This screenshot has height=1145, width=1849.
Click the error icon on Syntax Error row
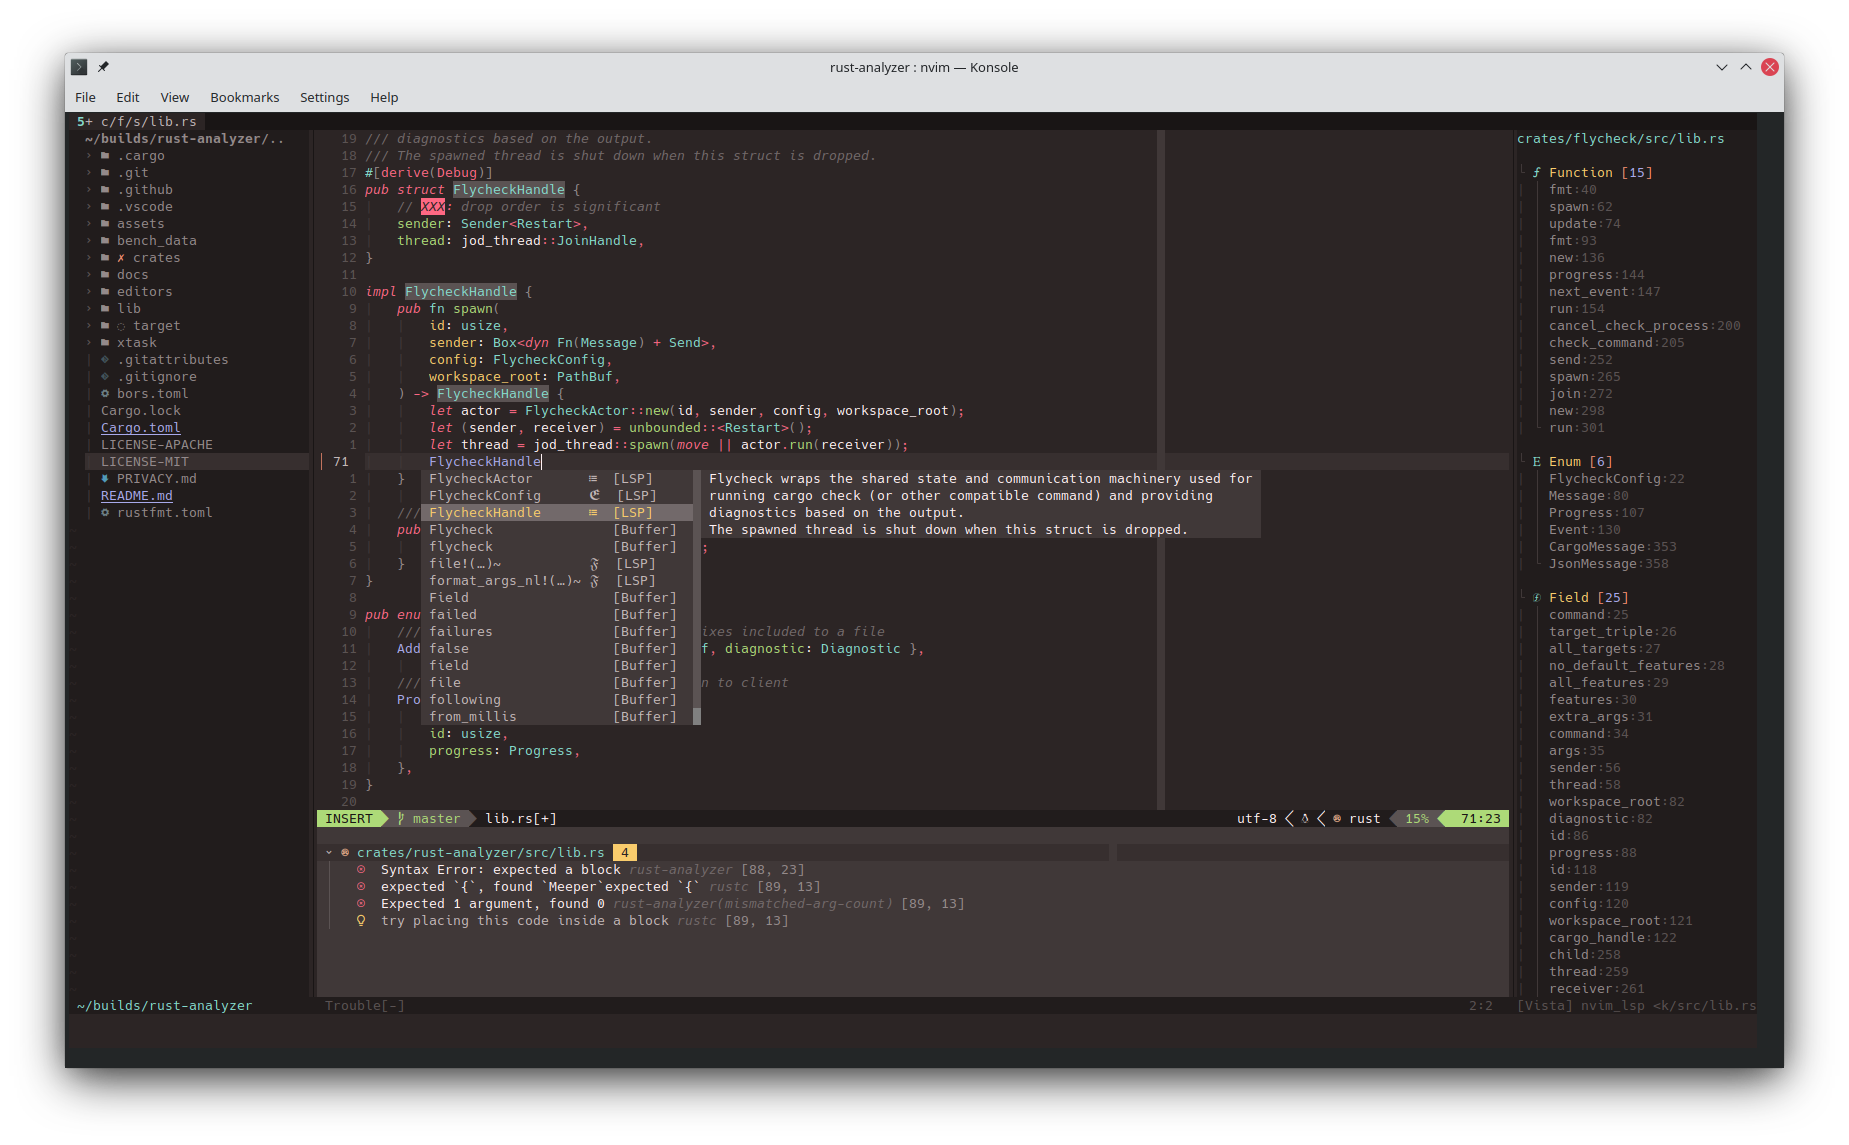point(361,870)
